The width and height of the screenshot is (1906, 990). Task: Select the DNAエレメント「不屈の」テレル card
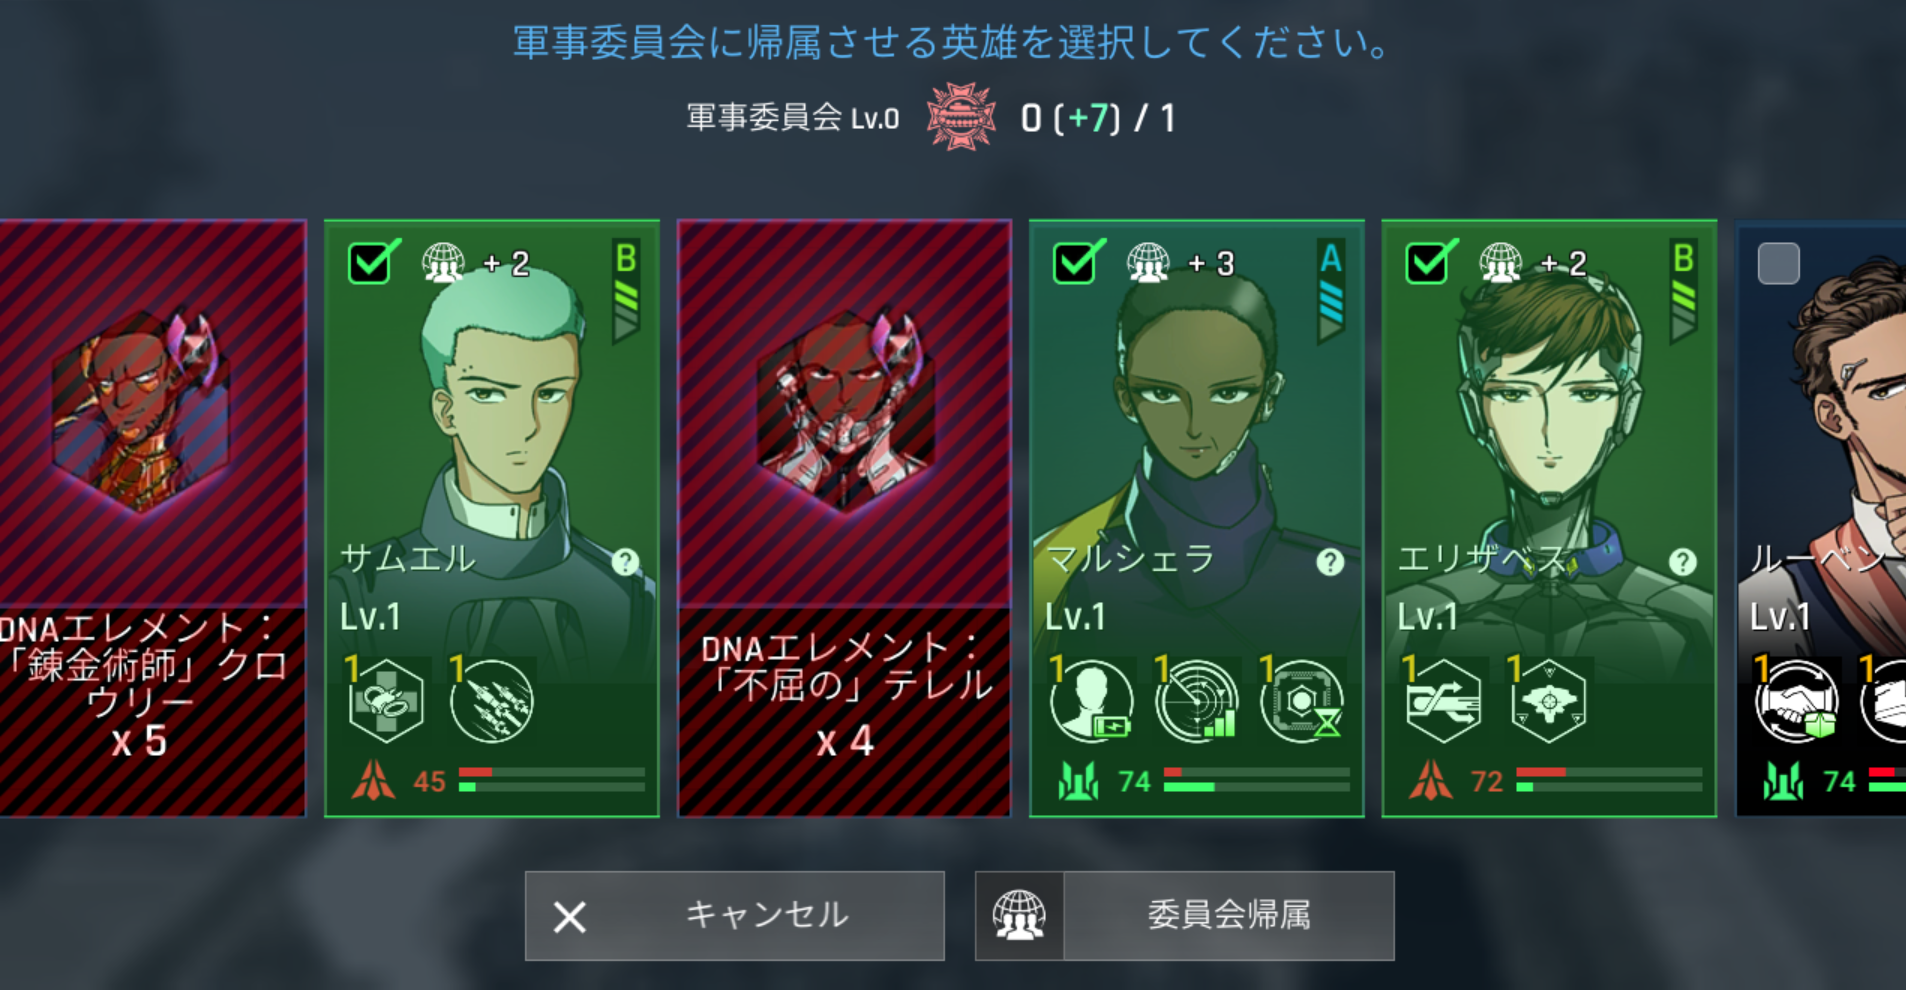pos(845,518)
